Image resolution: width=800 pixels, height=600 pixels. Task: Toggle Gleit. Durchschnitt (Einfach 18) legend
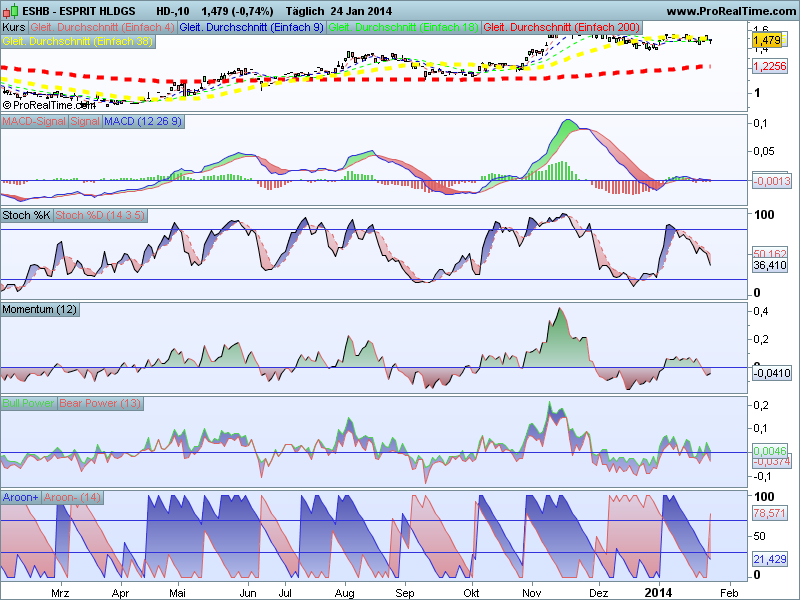click(x=404, y=27)
